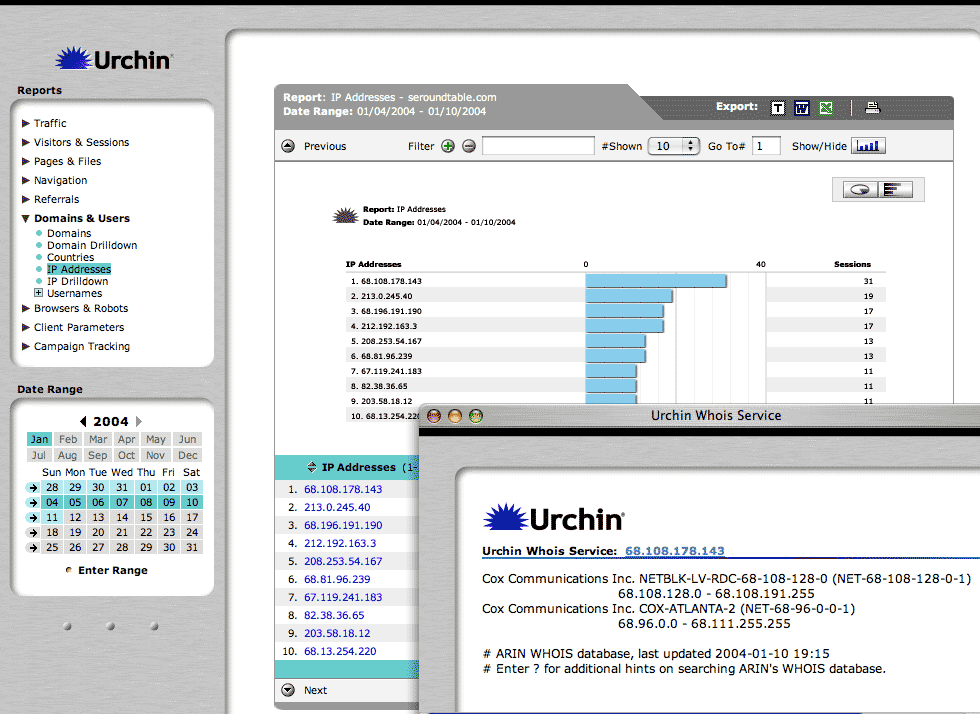
Task: Select week row starting Sunday 28
Action: click(x=33, y=488)
